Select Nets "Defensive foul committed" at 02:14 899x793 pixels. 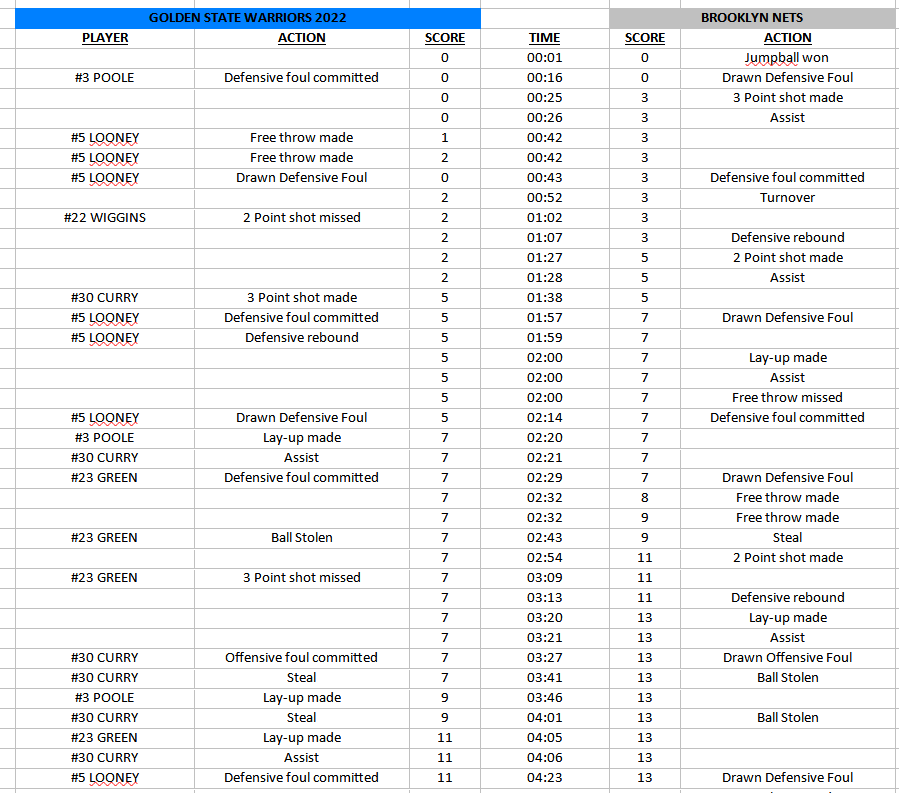pos(788,418)
